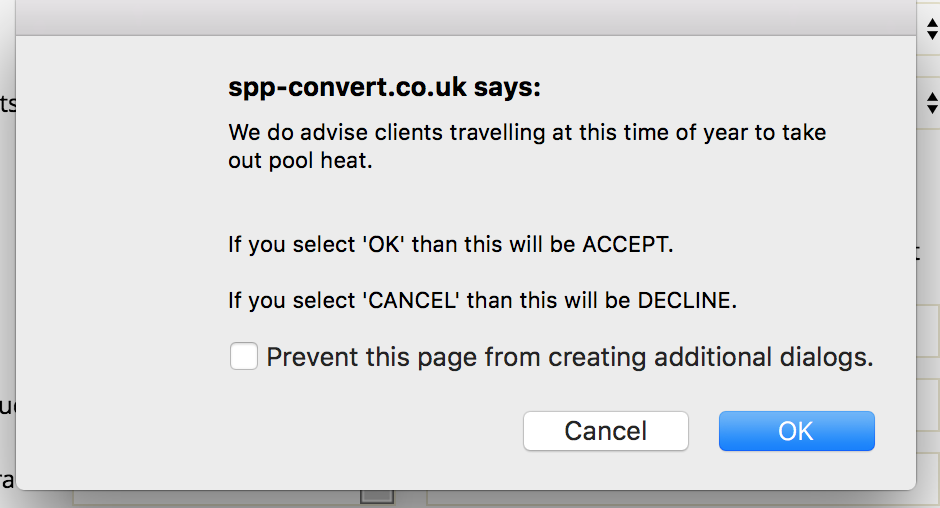This screenshot has height=508, width=940.
Task: Enable Prevent additional dialogs checkbox
Action: tap(244, 357)
